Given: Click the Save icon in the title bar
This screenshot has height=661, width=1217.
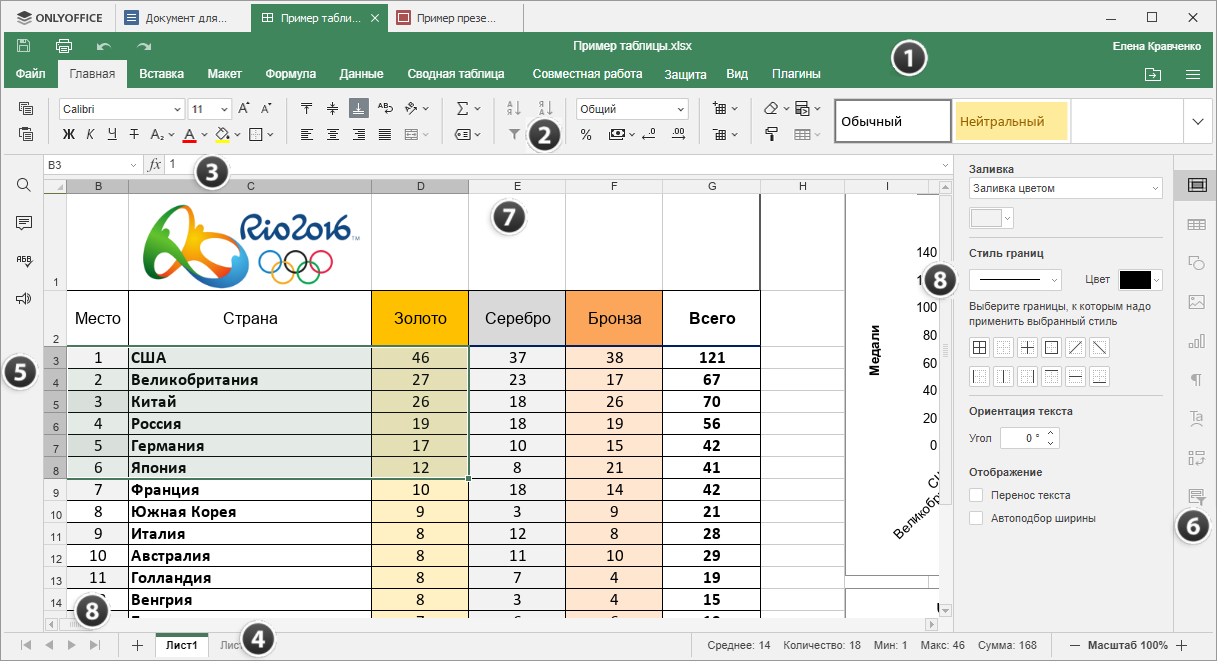Looking at the screenshot, I should [24, 46].
